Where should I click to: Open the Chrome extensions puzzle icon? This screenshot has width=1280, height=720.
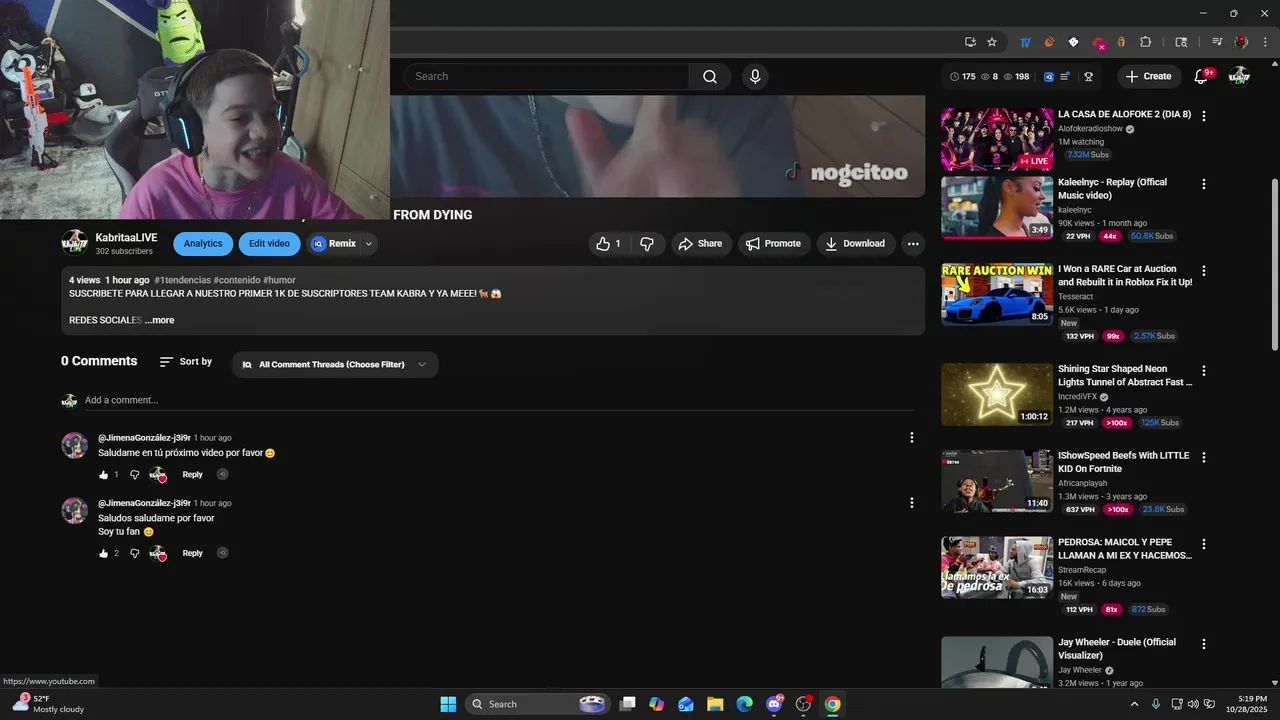1146,42
